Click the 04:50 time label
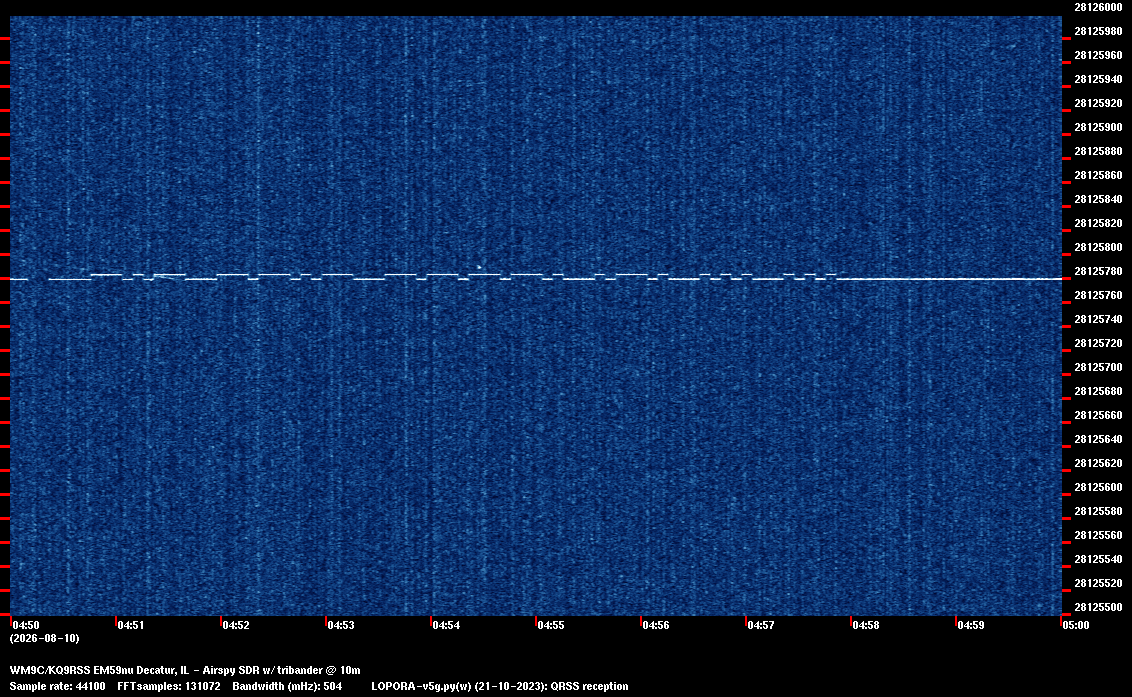 tap(26, 625)
